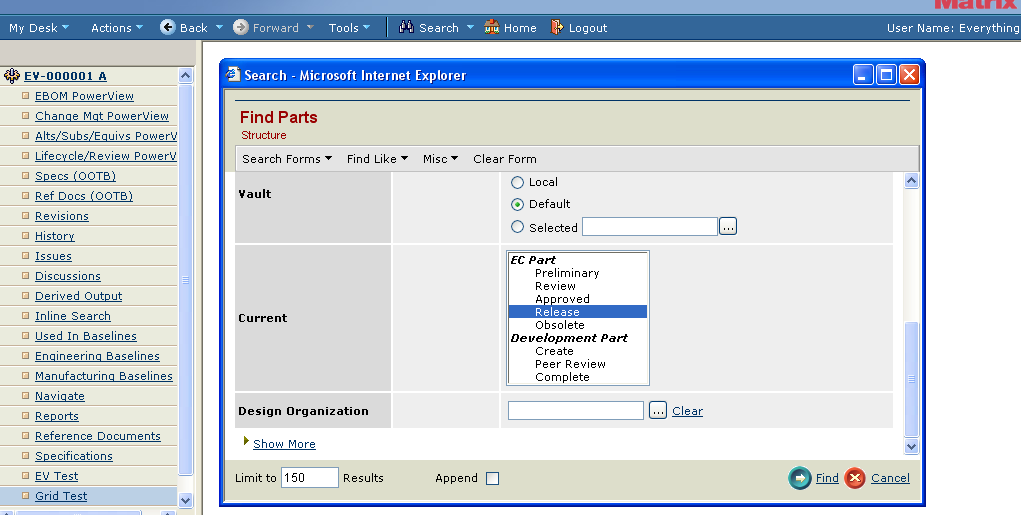Image resolution: width=1021 pixels, height=515 pixels.
Task: Click the red Cancel X icon
Action: click(855, 478)
